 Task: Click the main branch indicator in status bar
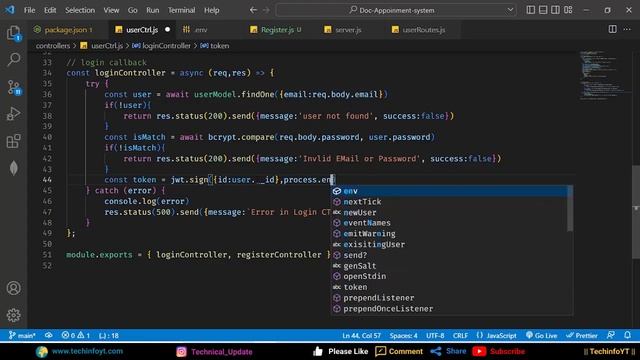coord(22,336)
